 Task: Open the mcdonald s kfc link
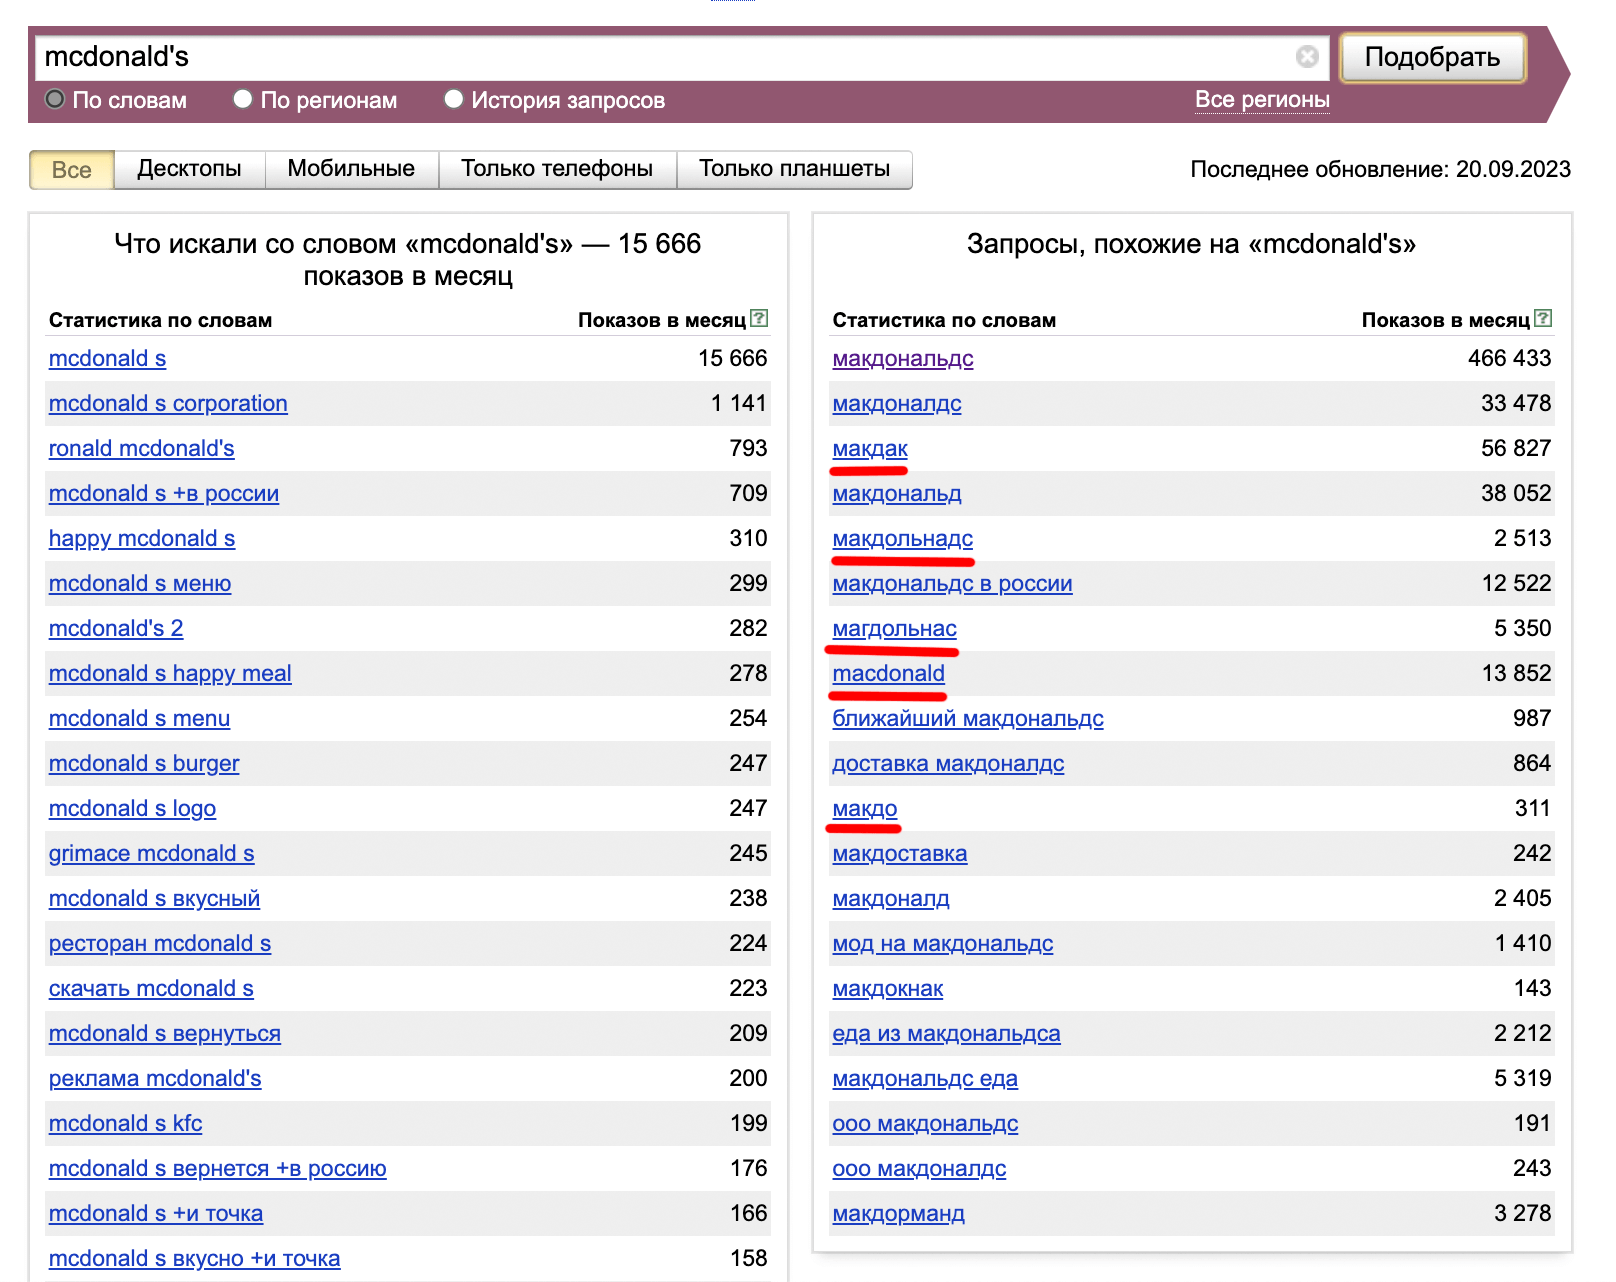[x=125, y=1123]
